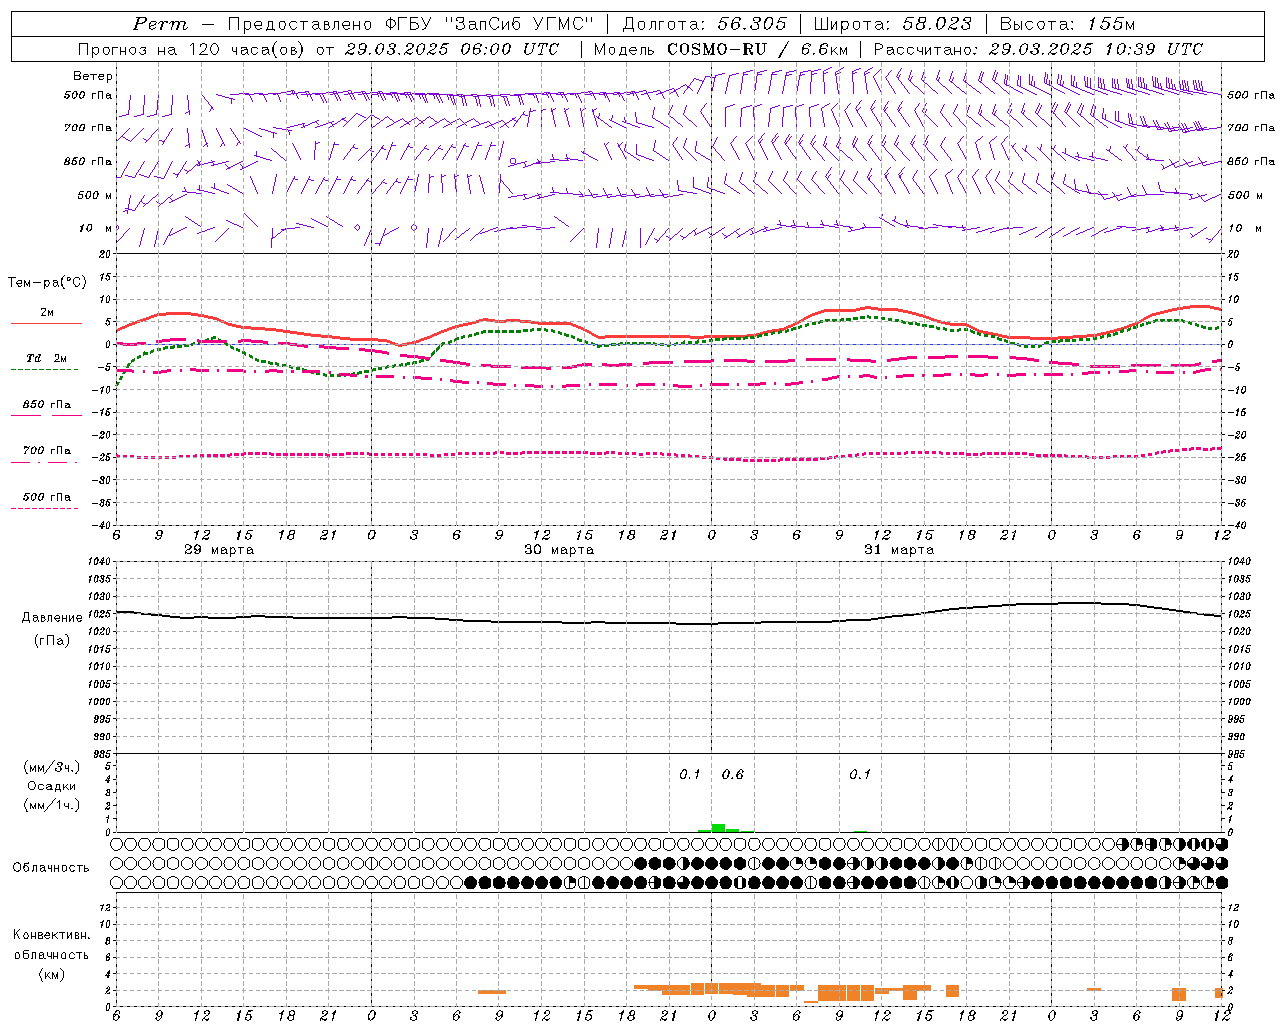Select the 'Td 2м' dew point legend entry
This screenshot has width=1280, height=1024.
(47, 358)
